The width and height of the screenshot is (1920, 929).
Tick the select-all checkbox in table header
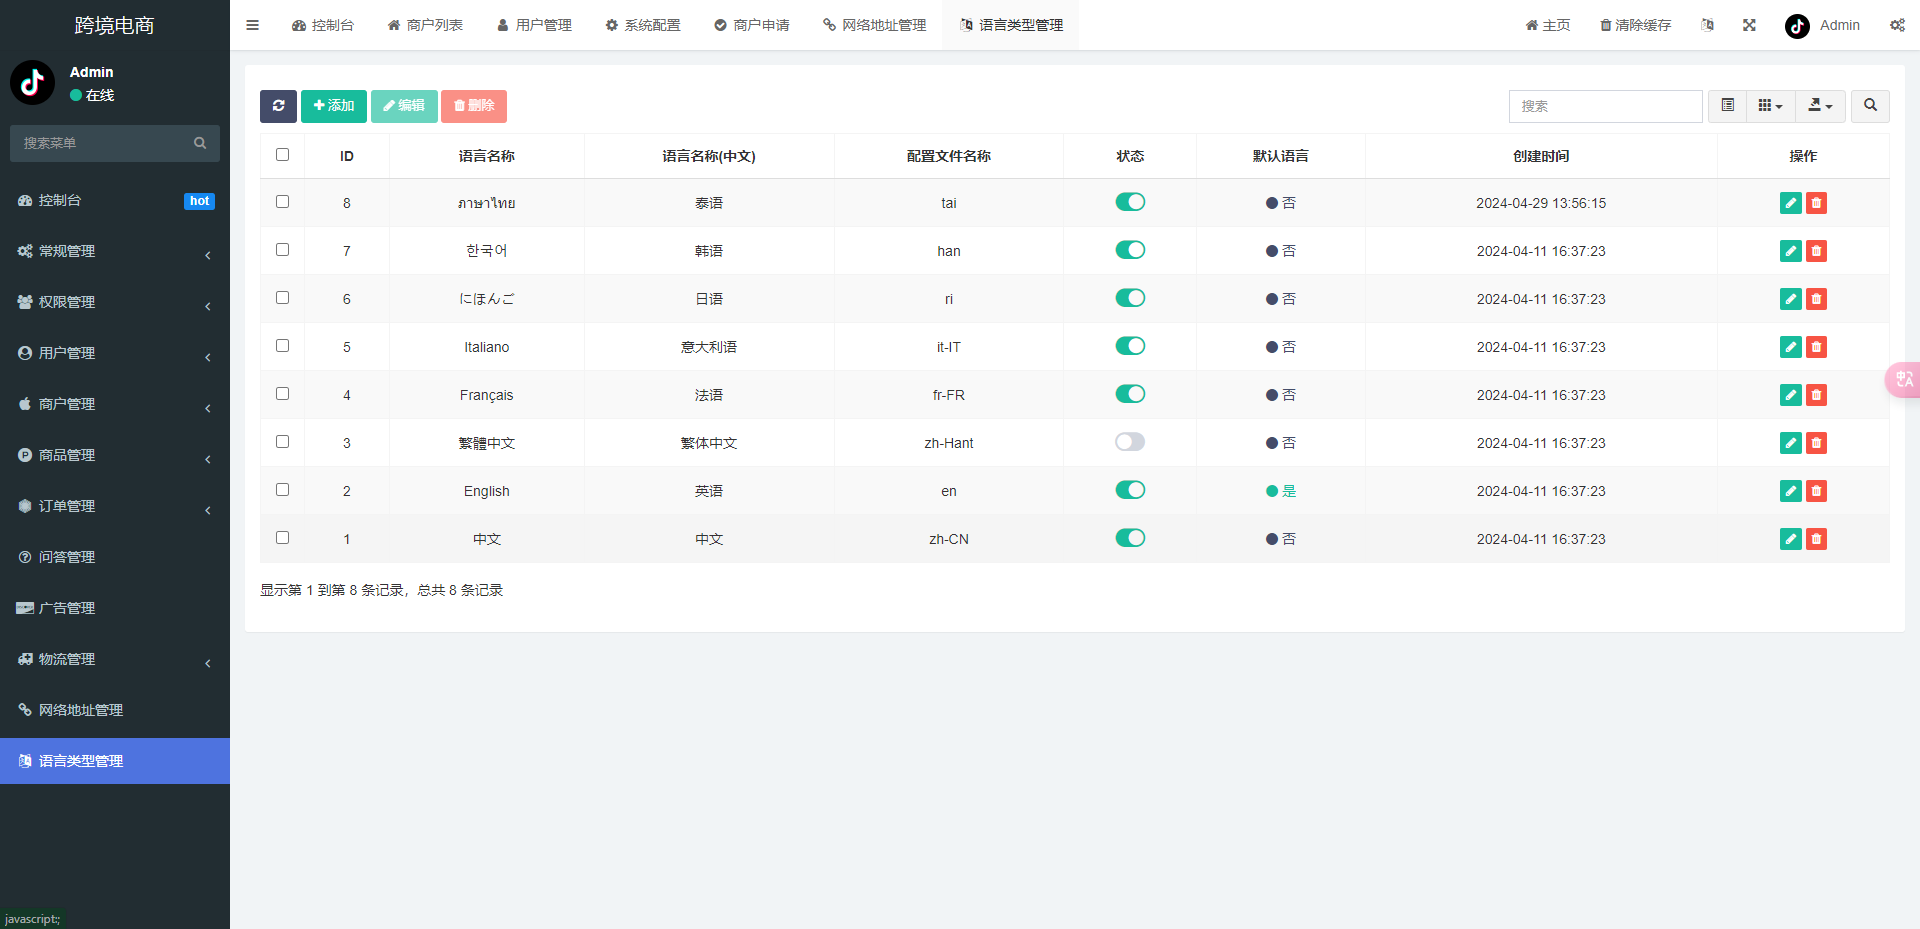(x=283, y=155)
